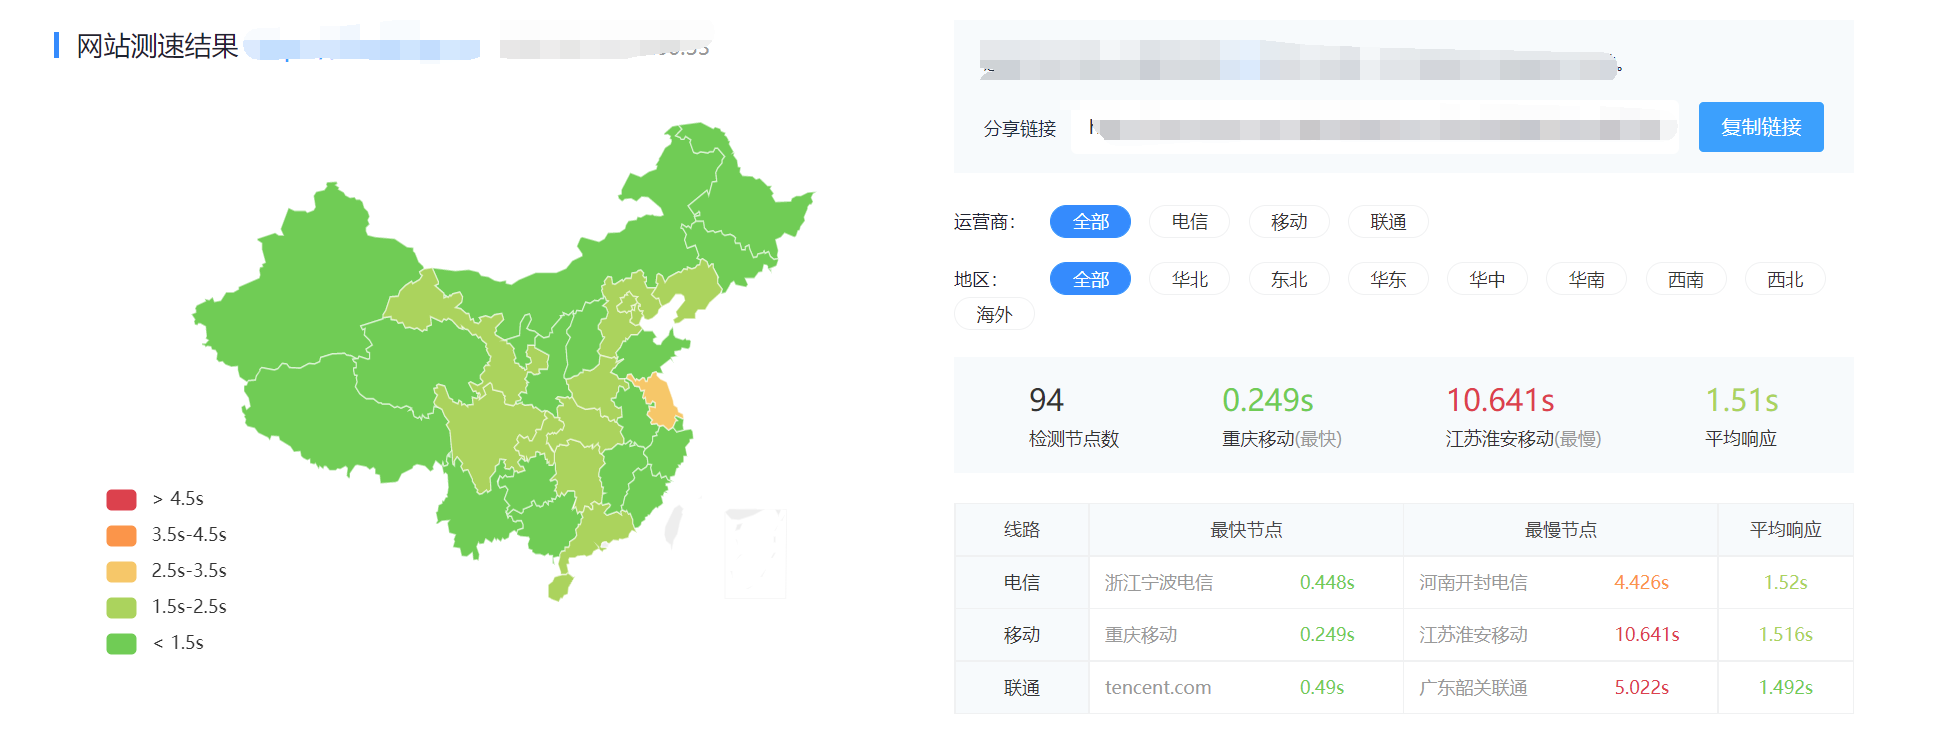Click the 0.49s value in 联通 row
Viewport: 1943px width, 740px height.
click(1322, 688)
